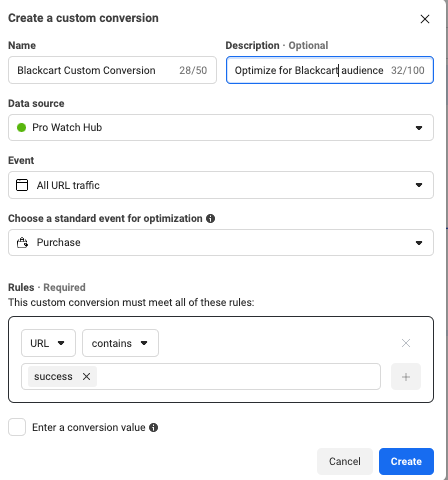Remove the success keyword chip
The image size is (448, 480).
point(86,376)
